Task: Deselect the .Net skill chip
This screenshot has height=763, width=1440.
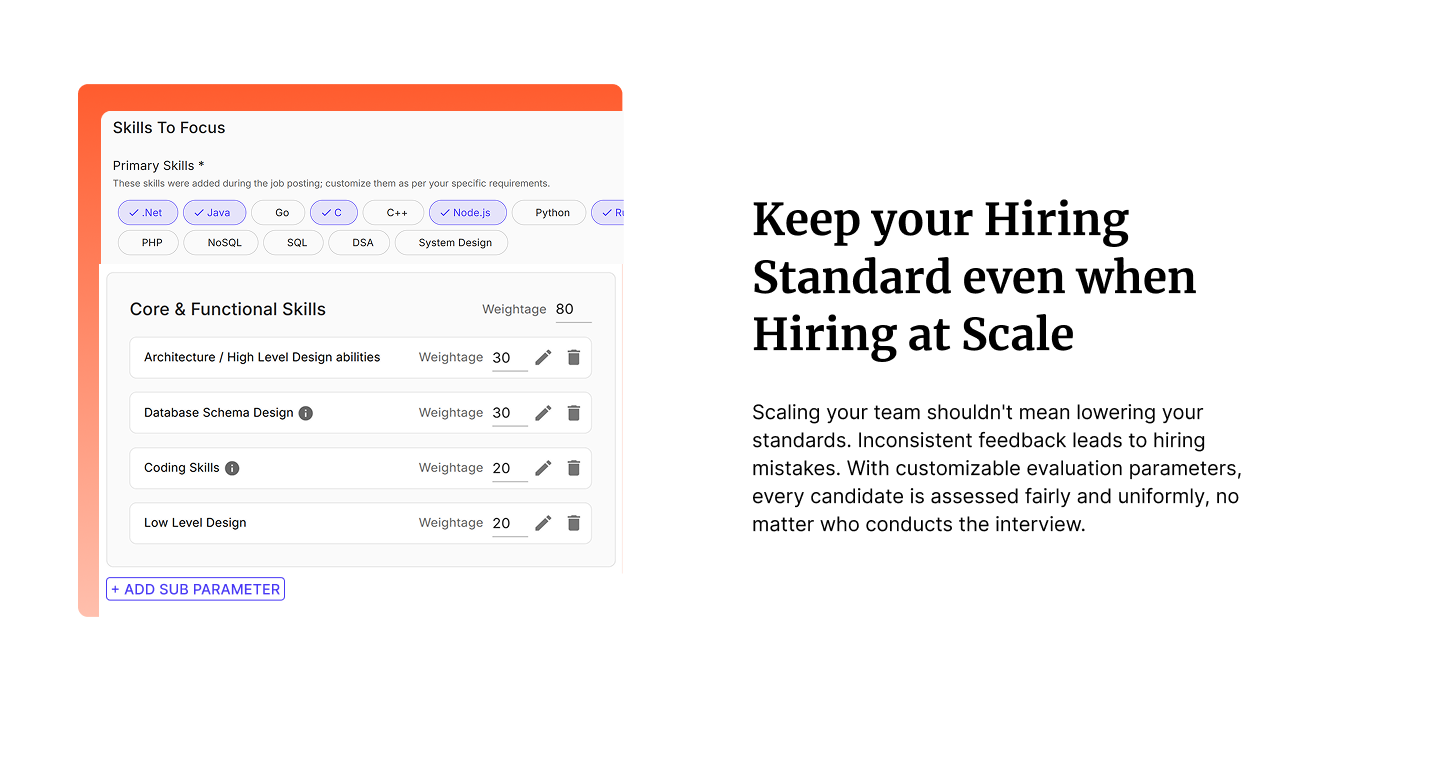Action: tap(147, 213)
